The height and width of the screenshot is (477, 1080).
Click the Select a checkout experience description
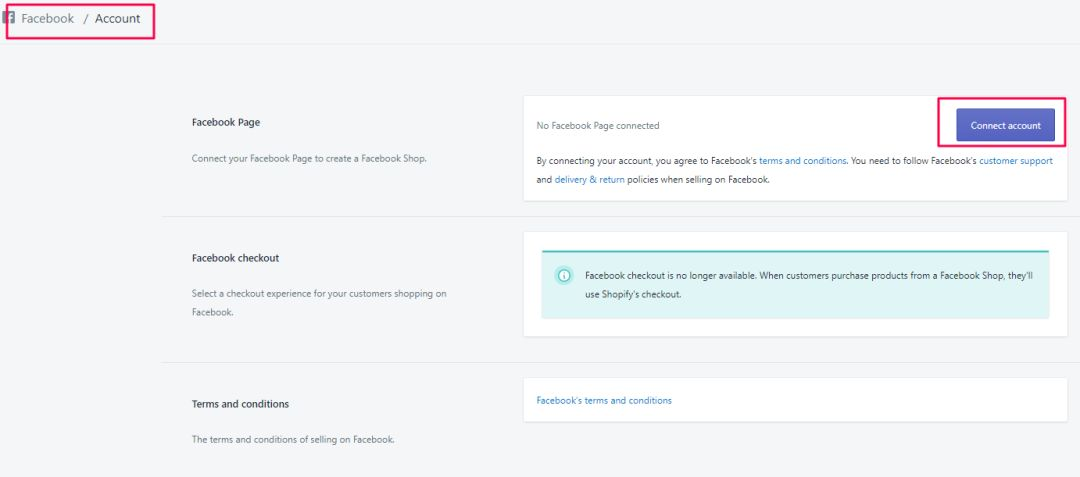tap(319, 303)
